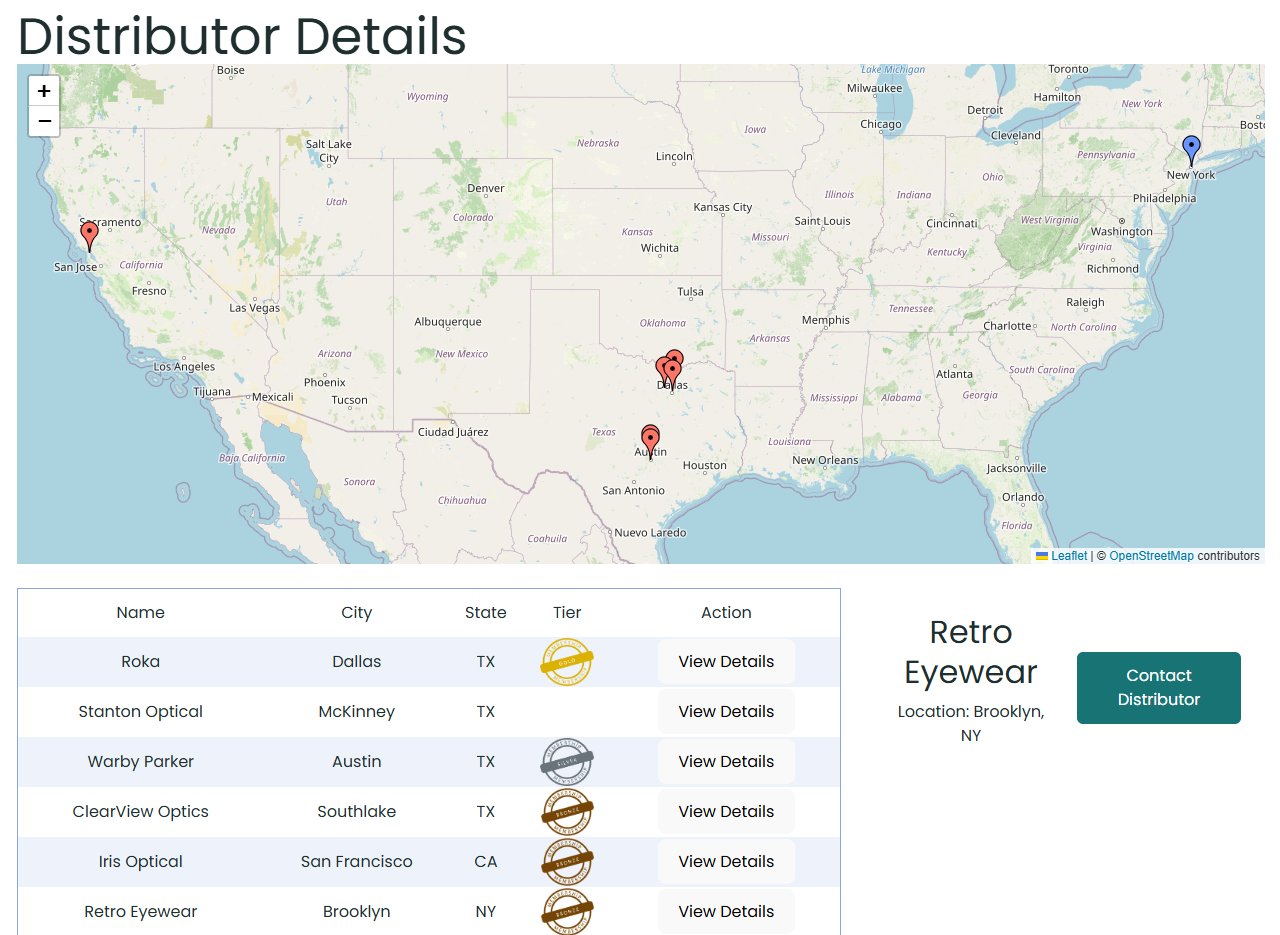
Task: Select the Retro Eyewear table name cell
Action: coord(141,912)
